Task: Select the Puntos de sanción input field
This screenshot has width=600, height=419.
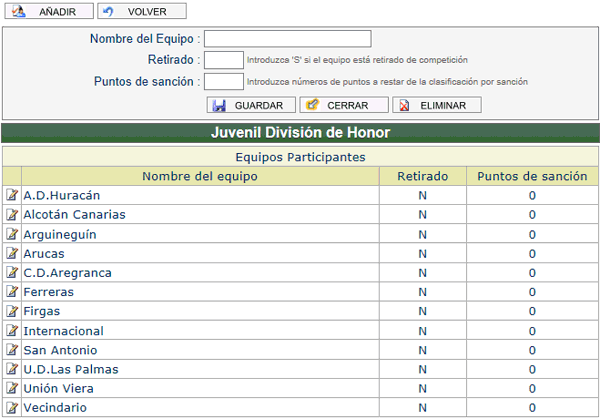Action: click(224, 81)
